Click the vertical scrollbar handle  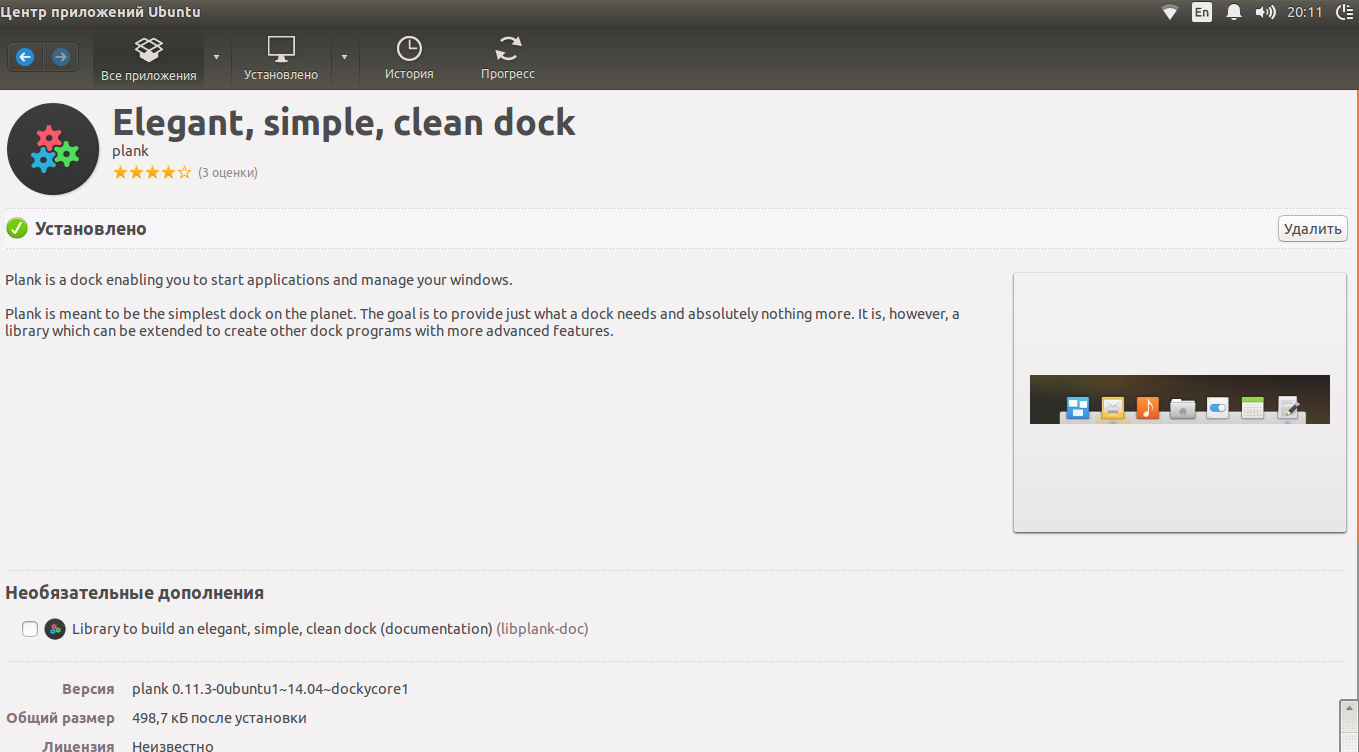1349,725
